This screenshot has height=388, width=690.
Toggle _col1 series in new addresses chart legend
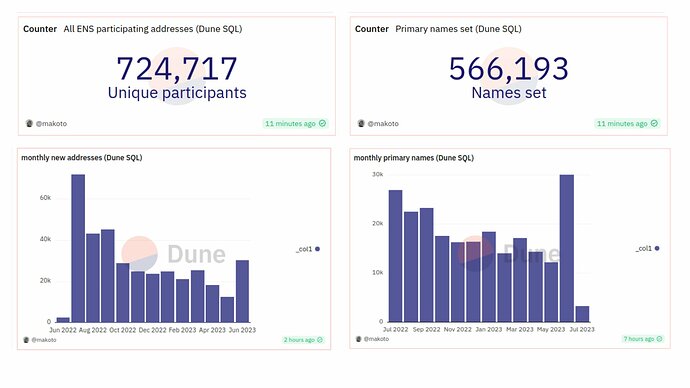308,249
